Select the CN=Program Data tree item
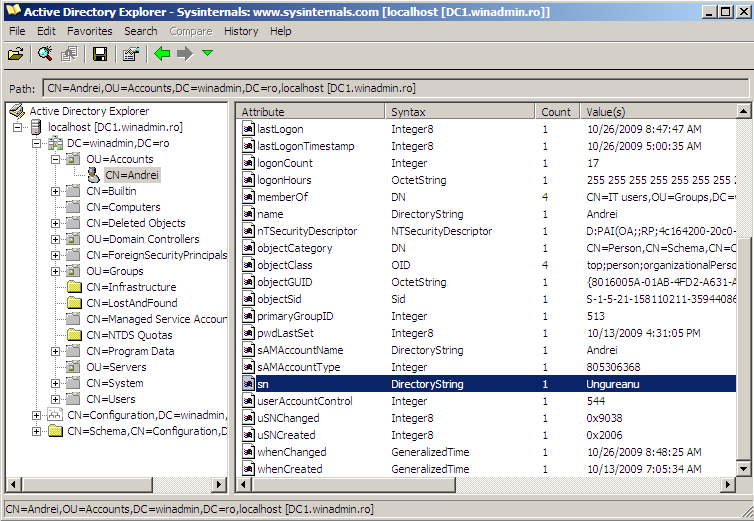 coord(130,351)
